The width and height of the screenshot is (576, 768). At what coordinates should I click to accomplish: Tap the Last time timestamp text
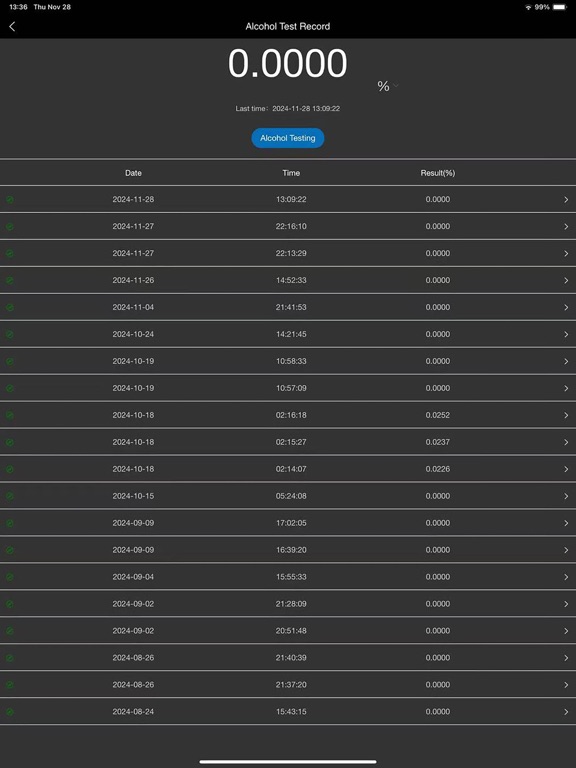point(288,108)
